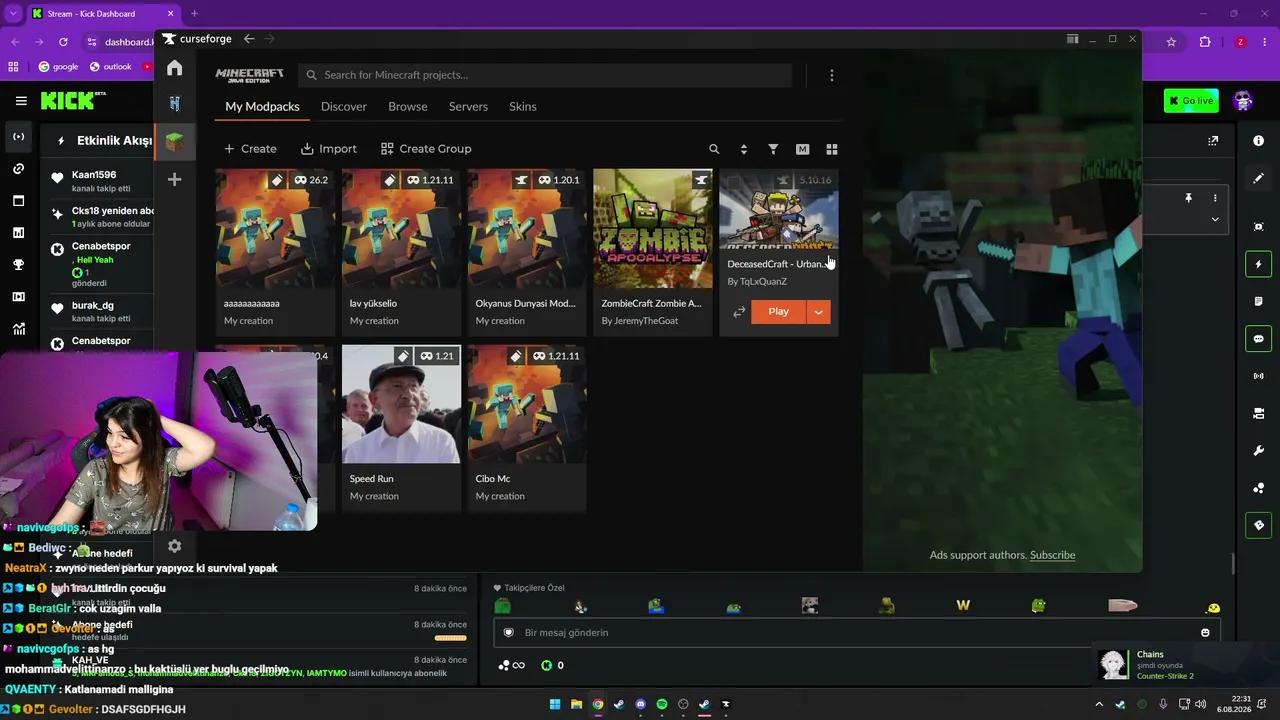The image size is (1280, 720).
Task: Expand the chevron in the Kick right panel
Action: 1215,219
